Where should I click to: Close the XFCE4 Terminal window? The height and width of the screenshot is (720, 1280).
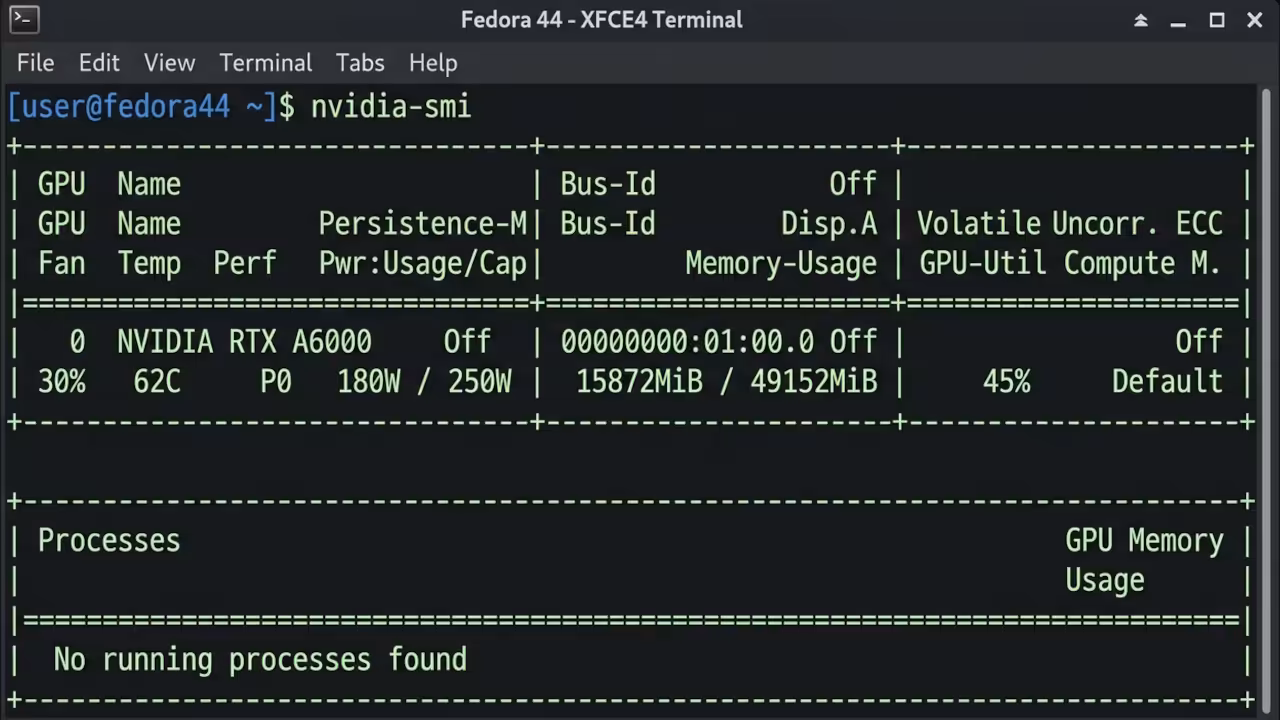point(1255,20)
